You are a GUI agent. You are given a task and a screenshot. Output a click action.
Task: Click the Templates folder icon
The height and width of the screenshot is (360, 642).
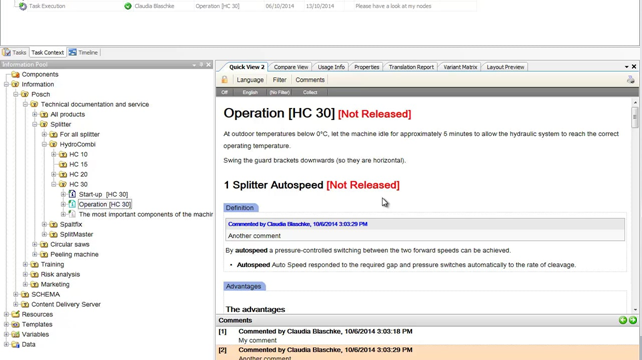[x=16, y=324]
